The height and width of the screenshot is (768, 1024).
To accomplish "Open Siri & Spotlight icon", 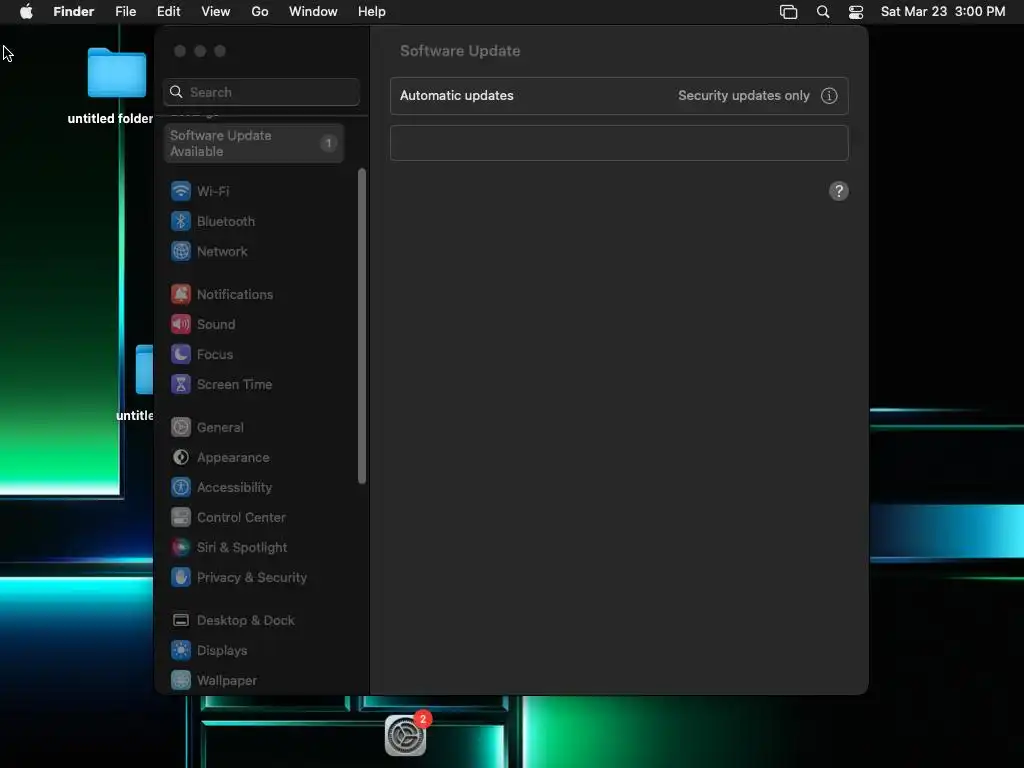I will [x=181, y=547].
